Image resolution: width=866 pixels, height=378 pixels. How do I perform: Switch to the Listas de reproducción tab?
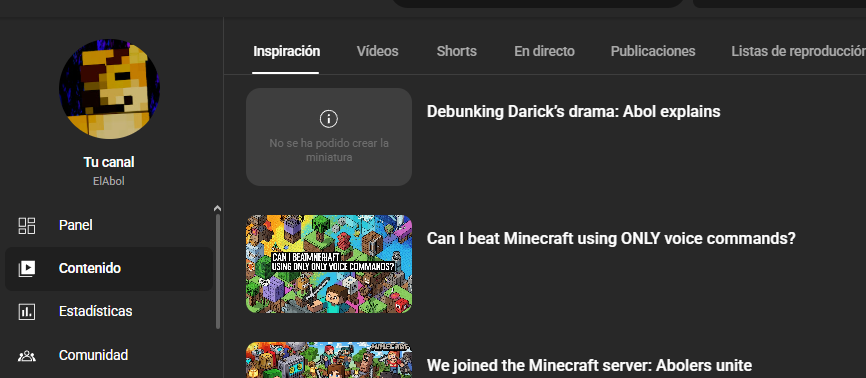[x=798, y=51]
